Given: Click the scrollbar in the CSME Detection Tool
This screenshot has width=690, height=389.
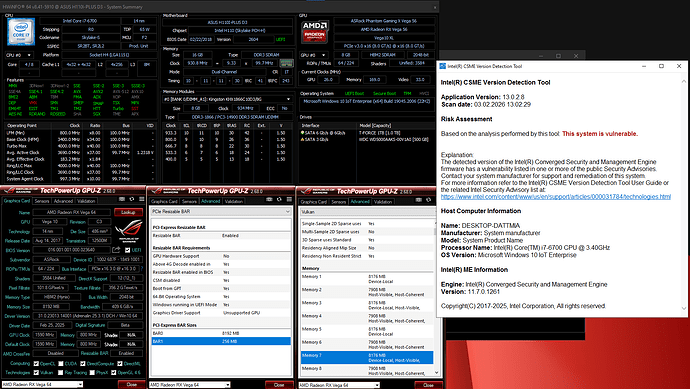Looking at the screenshot, I should tap(684, 195).
